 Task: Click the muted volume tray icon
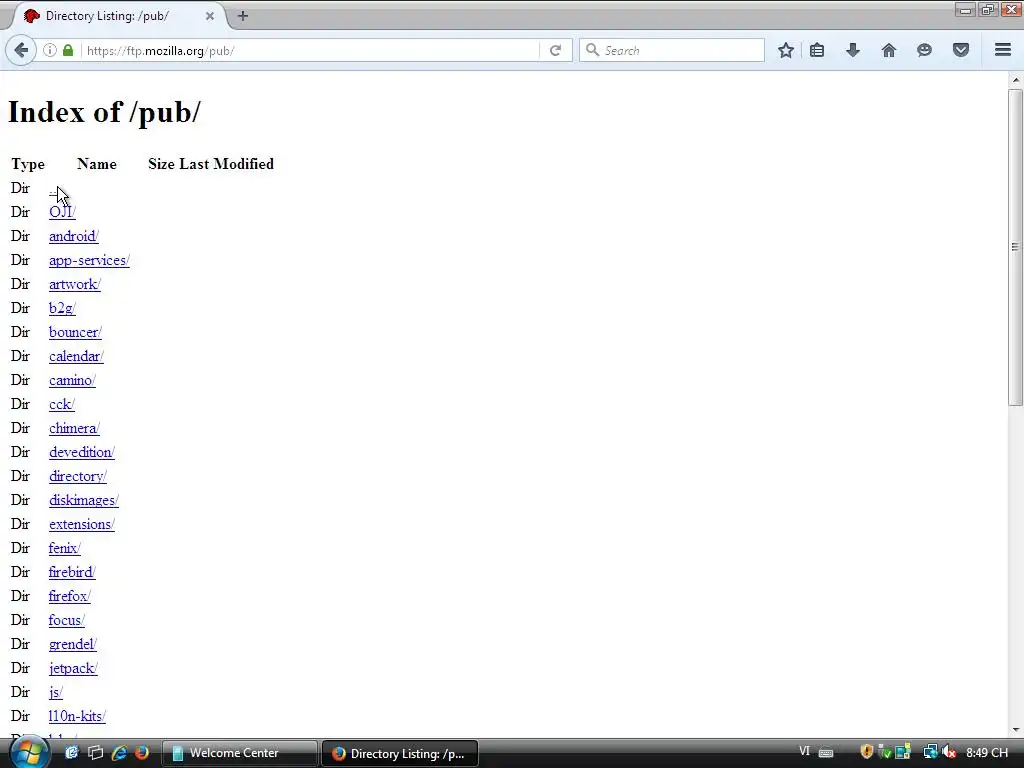[x=950, y=752]
